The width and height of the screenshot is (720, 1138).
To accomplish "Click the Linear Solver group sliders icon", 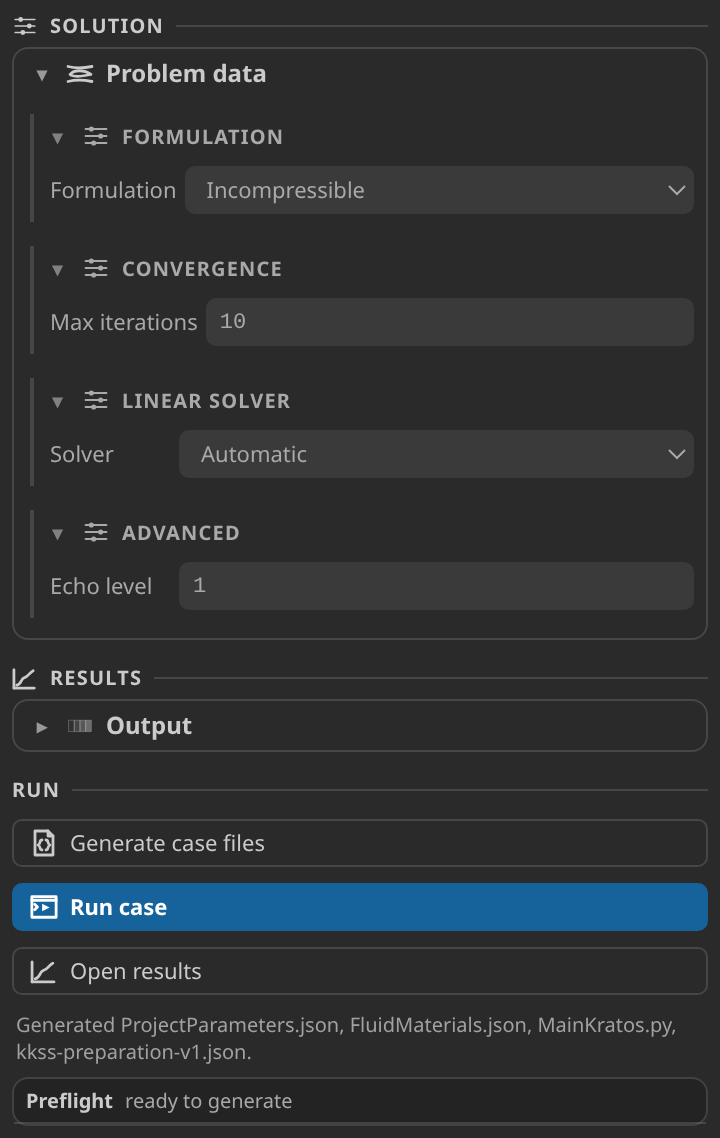I will click(x=96, y=401).
